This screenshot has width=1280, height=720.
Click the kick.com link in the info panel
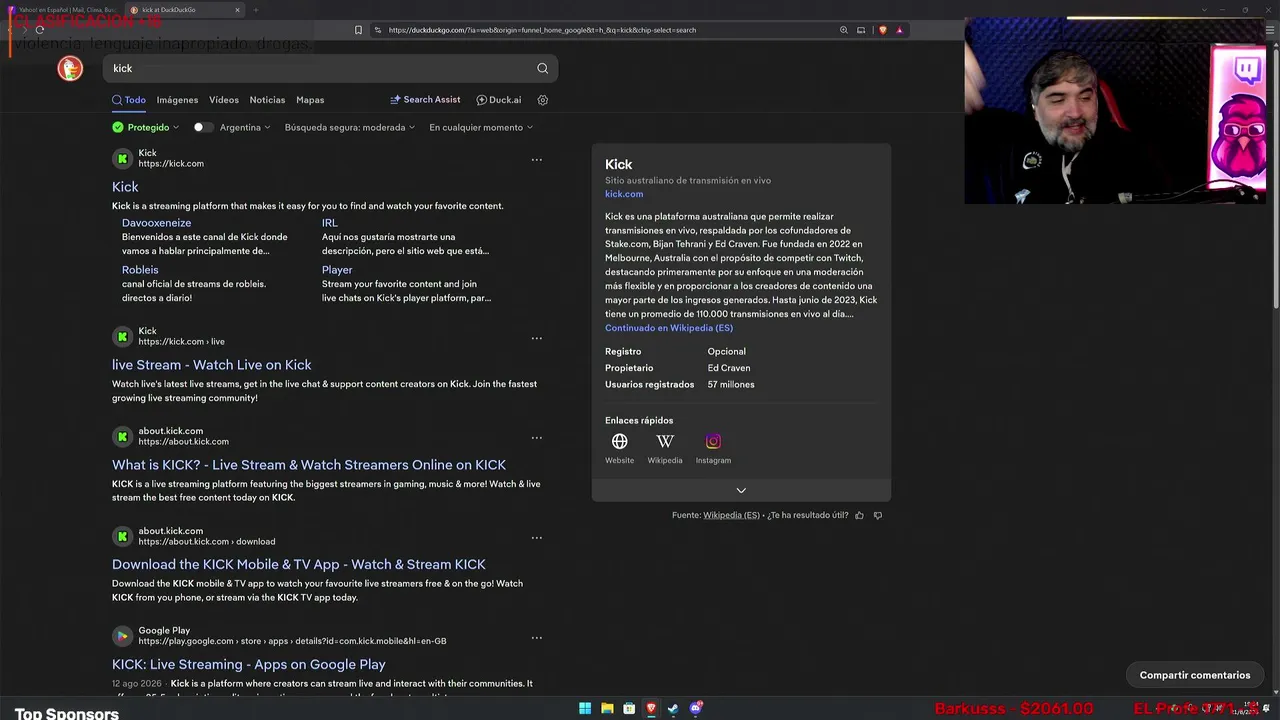click(624, 194)
